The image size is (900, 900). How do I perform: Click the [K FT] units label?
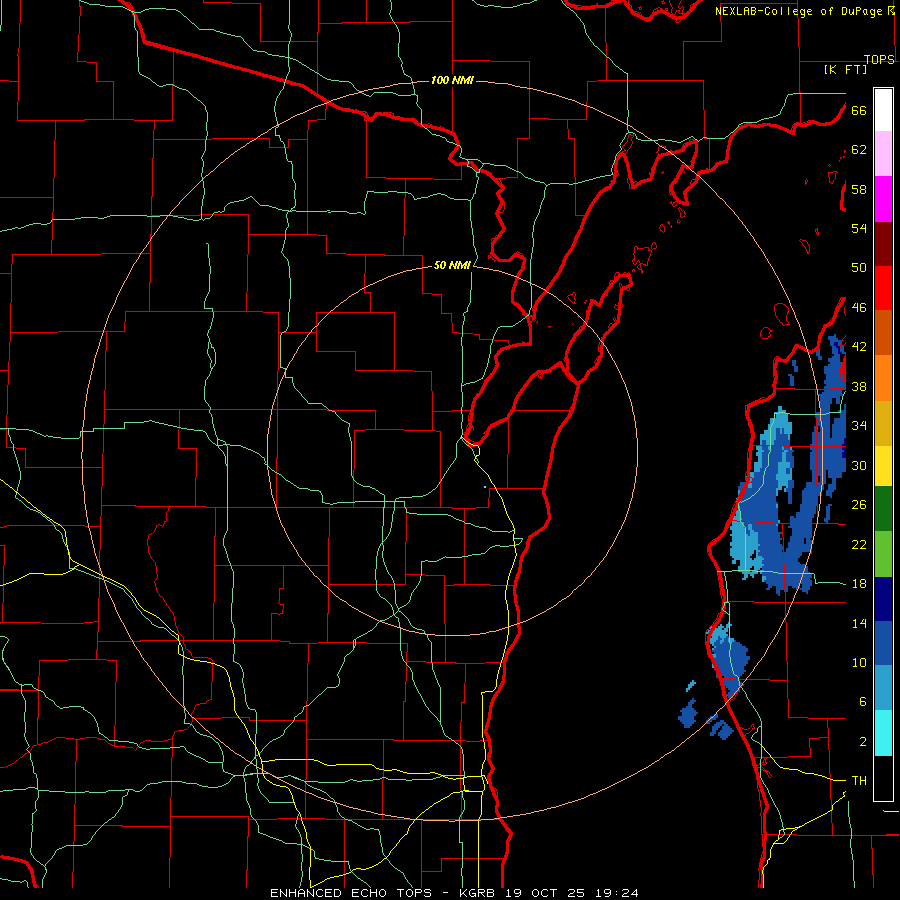click(x=846, y=69)
